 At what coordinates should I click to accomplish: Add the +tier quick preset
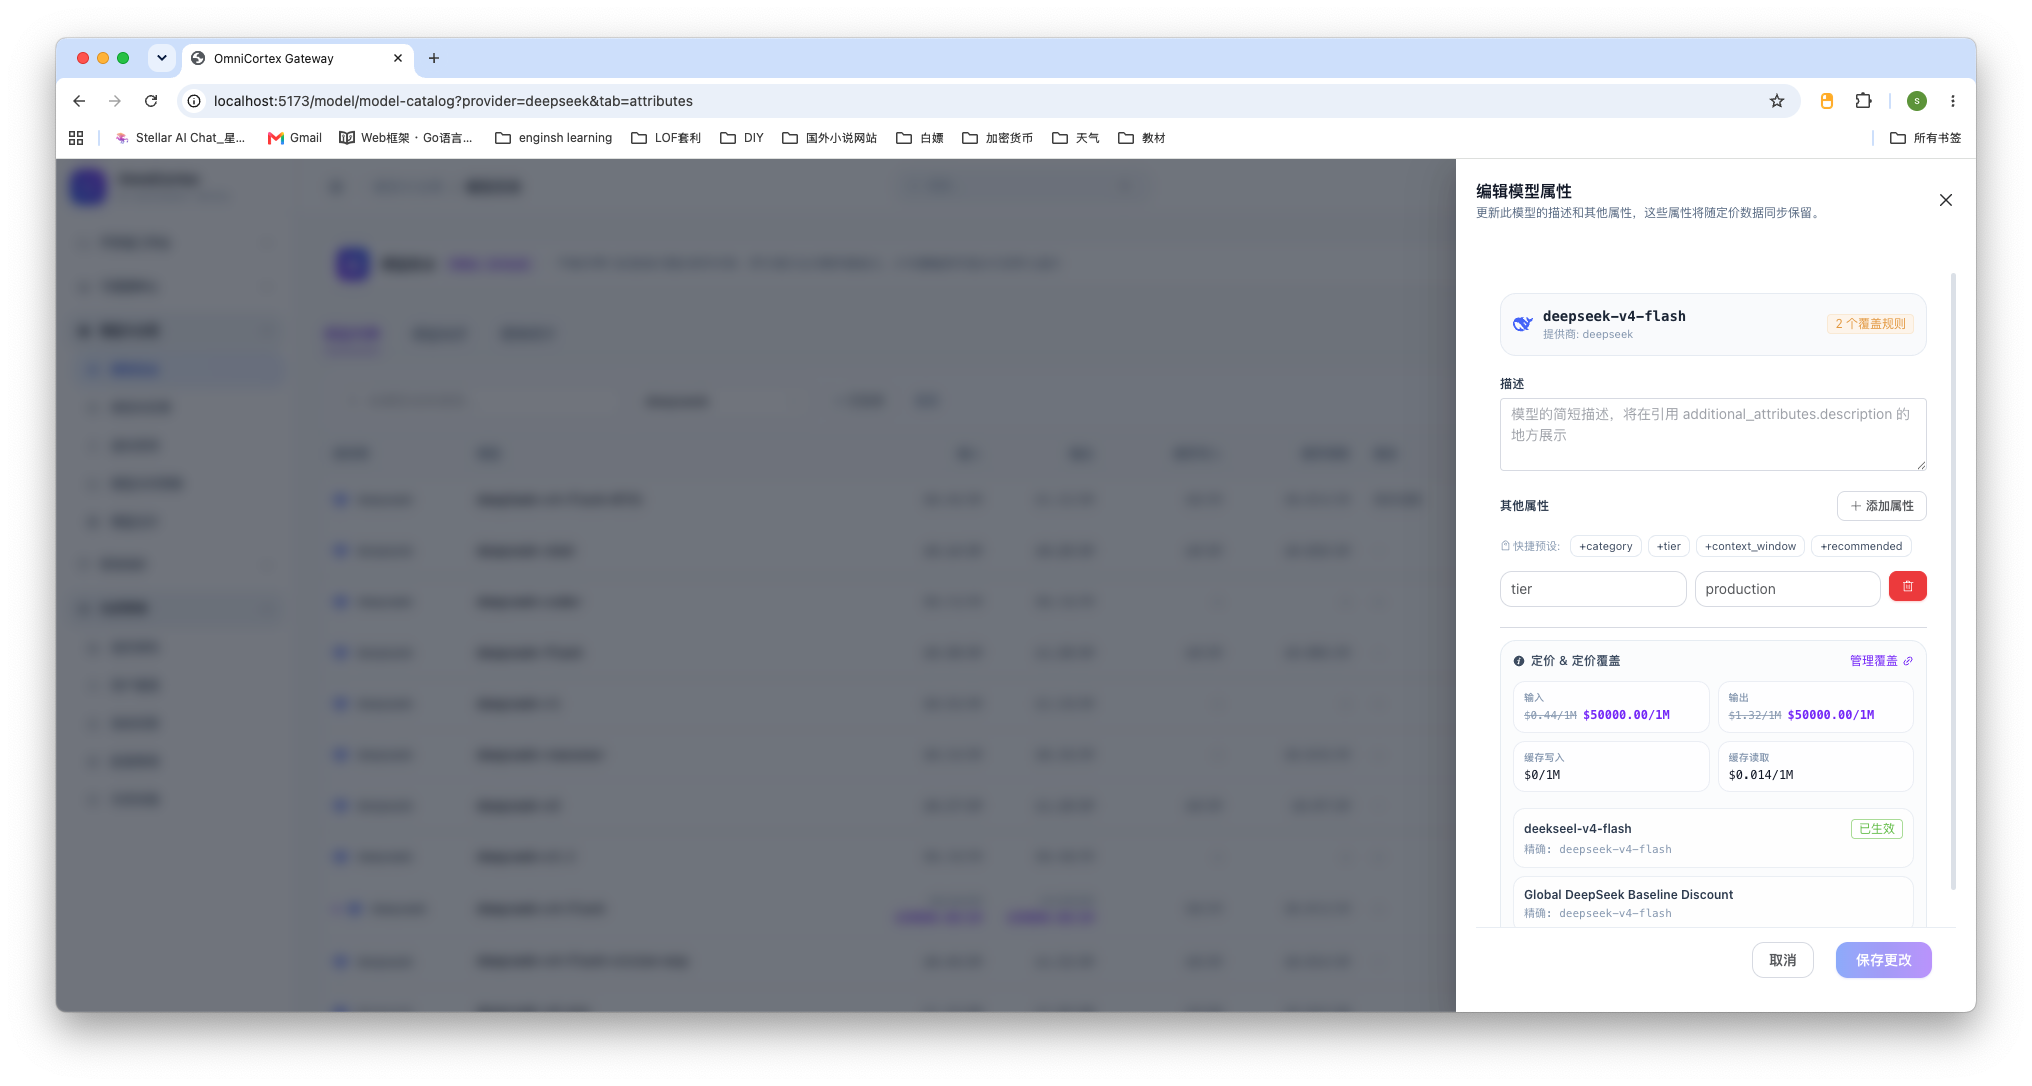pyautogui.click(x=1668, y=546)
